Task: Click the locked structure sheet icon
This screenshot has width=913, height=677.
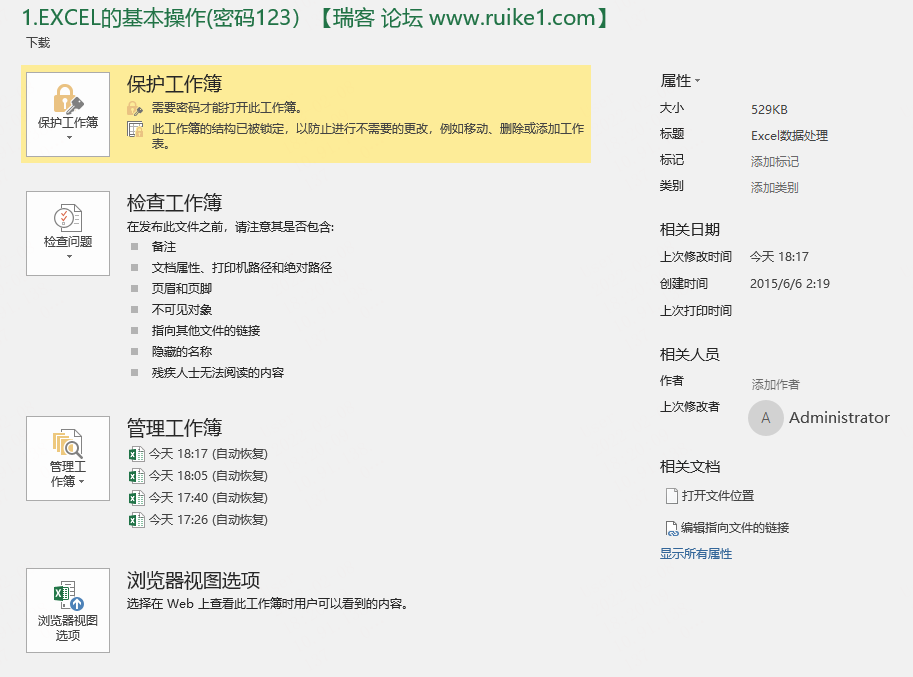Action: tap(135, 129)
